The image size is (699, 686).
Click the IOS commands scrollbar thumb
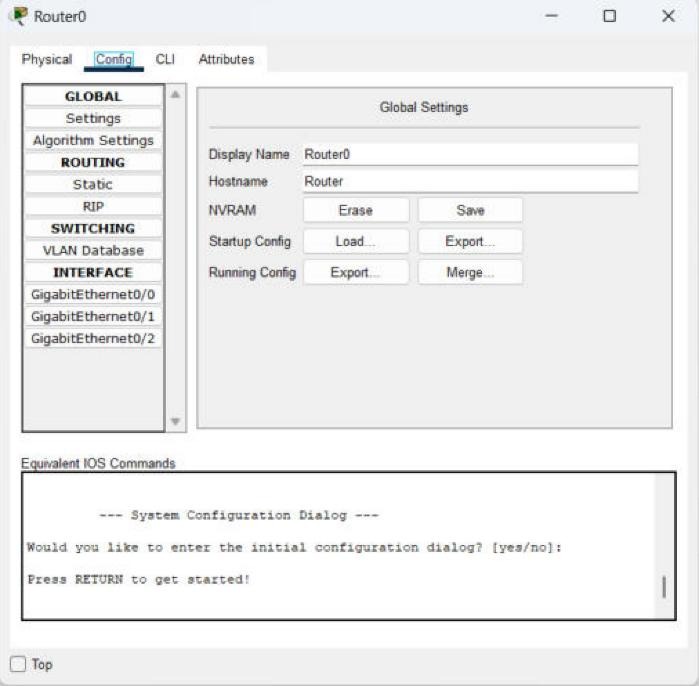coord(664,587)
